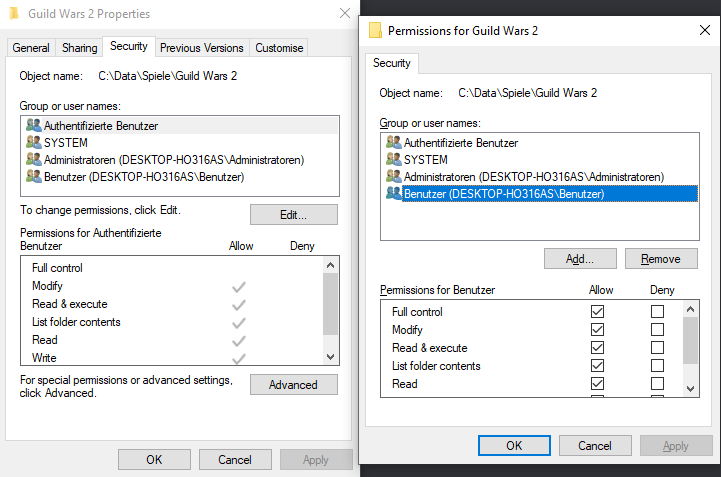721x477 pixels.
Task: Click SYSTEM group icon in Properties window
Action: 34,142
